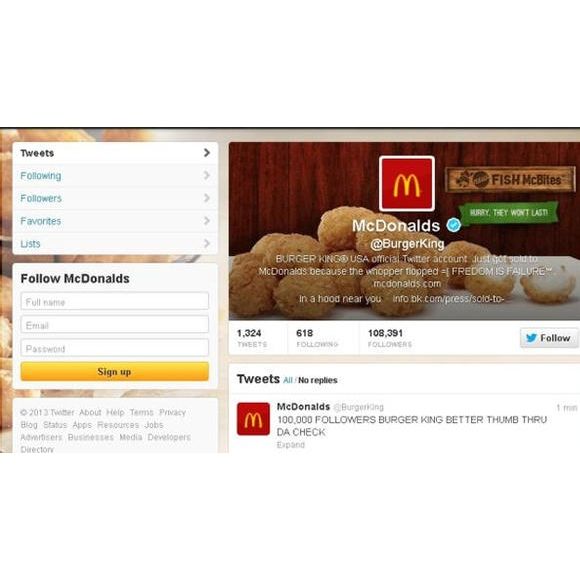
Task: Click the Follow button with bird icon
Action: [x=549, y=338]
